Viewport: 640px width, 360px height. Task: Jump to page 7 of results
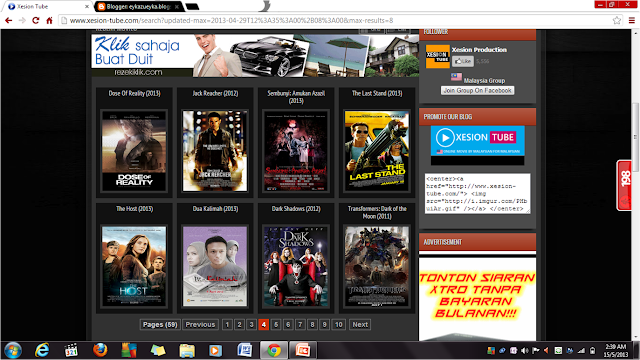point(300,324)
